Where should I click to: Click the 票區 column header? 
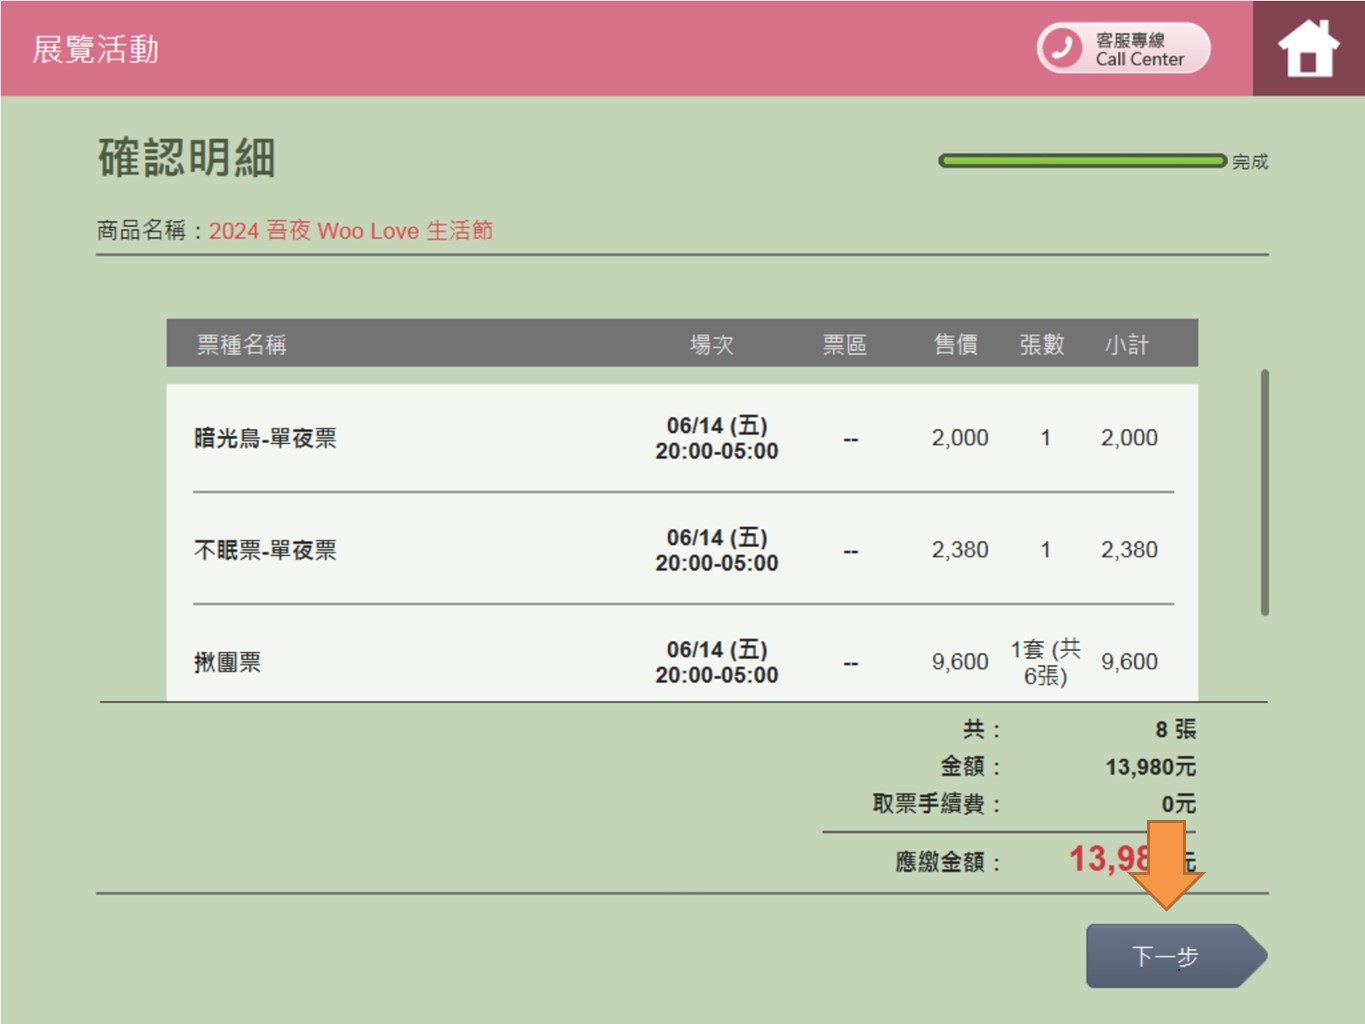click(844, 345)
